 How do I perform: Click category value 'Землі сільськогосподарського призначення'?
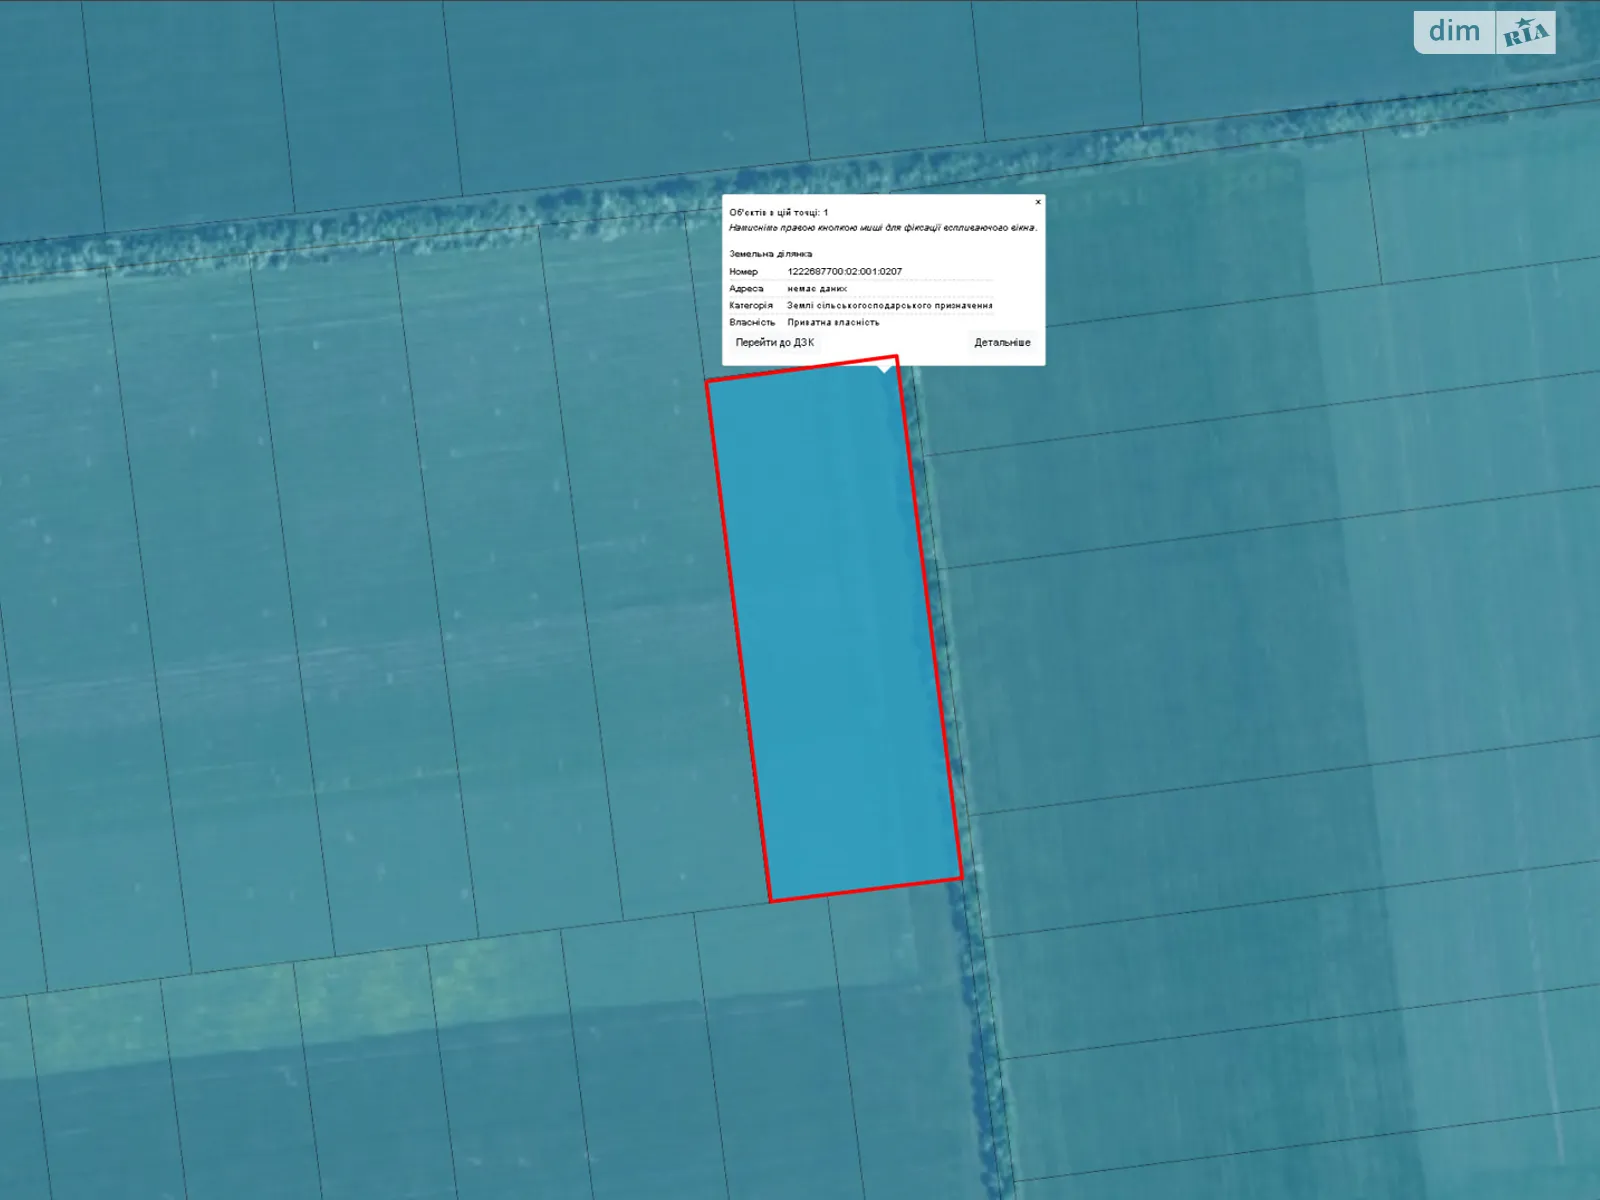click(x=889, y=305)
